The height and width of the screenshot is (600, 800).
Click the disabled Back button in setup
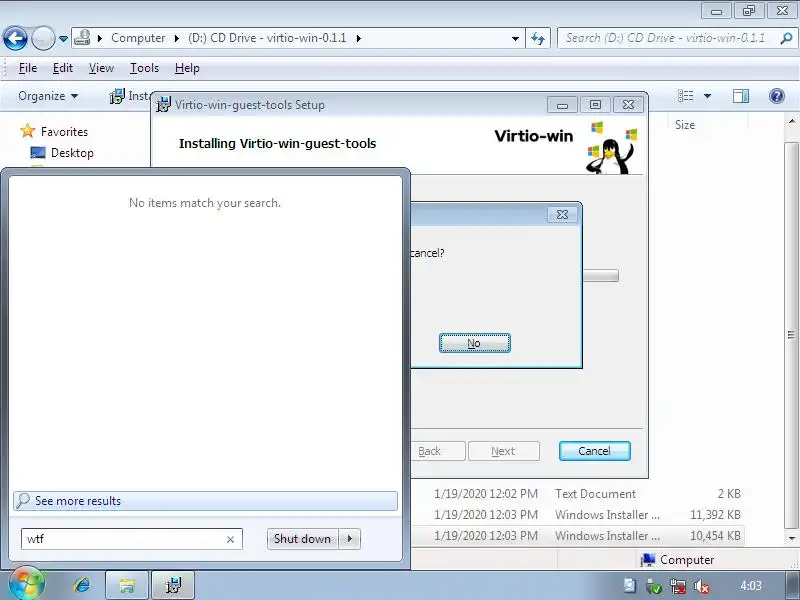coord(437,451)
